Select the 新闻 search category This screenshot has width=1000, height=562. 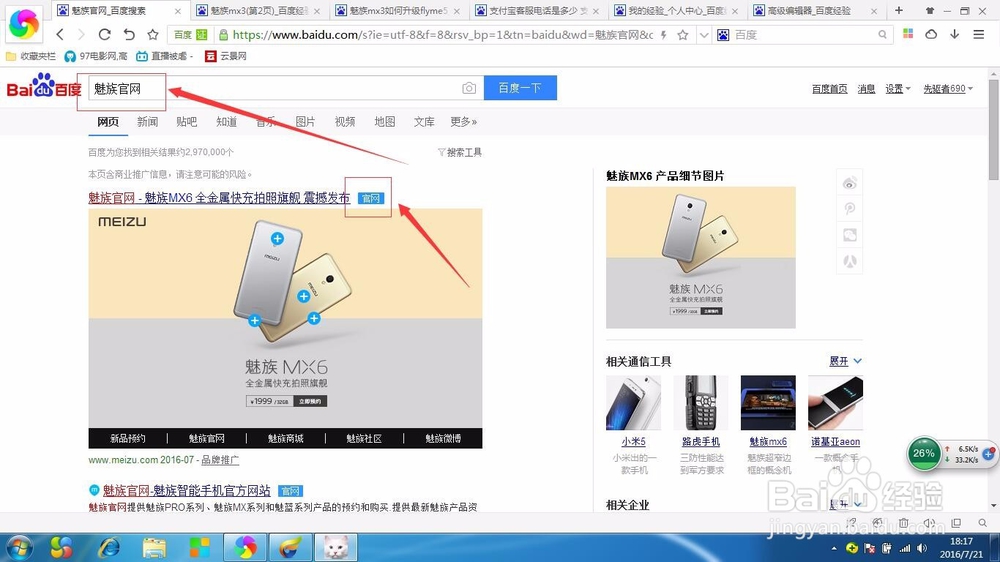pos(147,121)
